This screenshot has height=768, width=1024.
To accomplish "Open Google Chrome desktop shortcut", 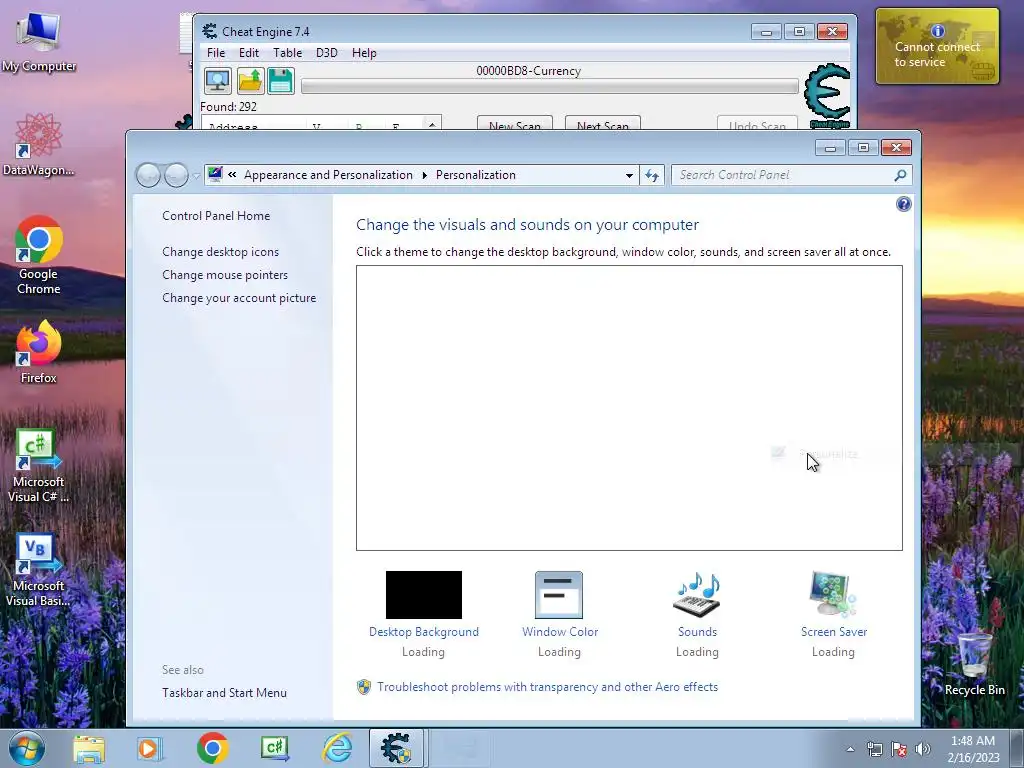I will [39, 255].
